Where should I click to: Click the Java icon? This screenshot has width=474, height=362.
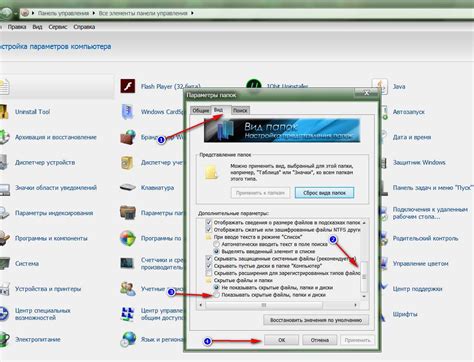[x=380, y=86]
